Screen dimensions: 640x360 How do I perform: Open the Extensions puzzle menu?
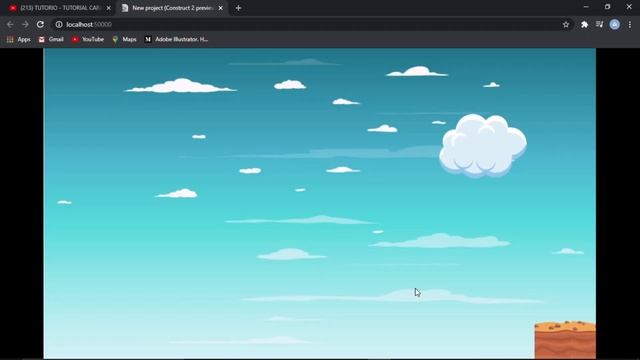click(584, 24)
